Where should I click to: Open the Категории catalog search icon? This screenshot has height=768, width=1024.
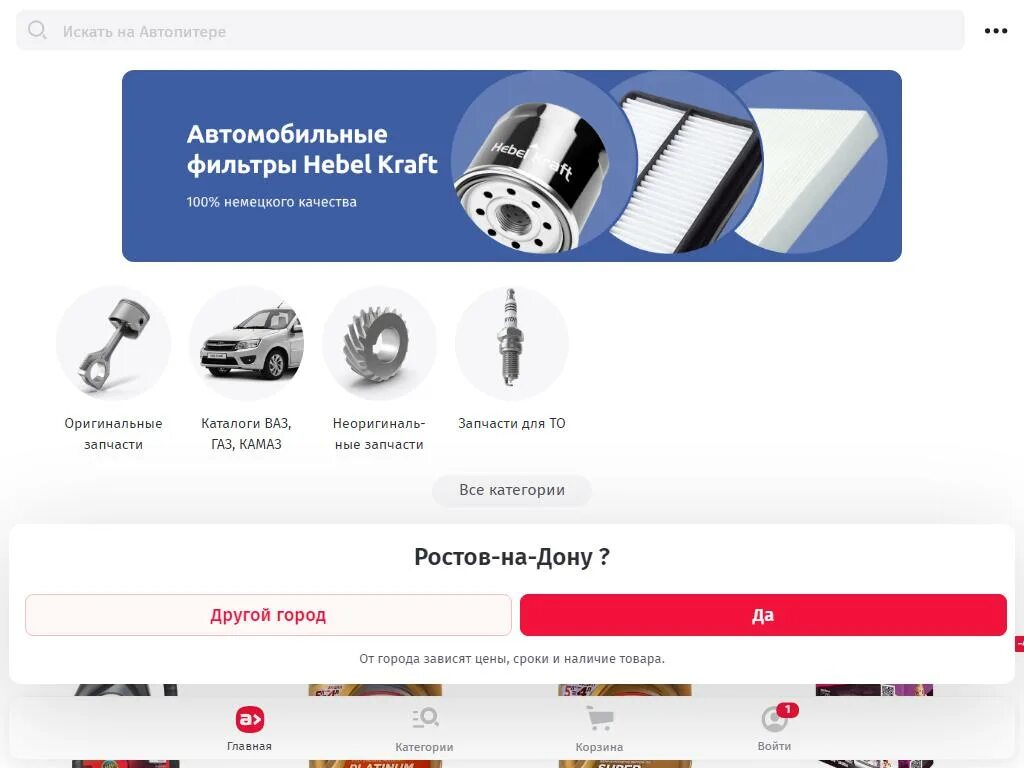pos(424,718)
